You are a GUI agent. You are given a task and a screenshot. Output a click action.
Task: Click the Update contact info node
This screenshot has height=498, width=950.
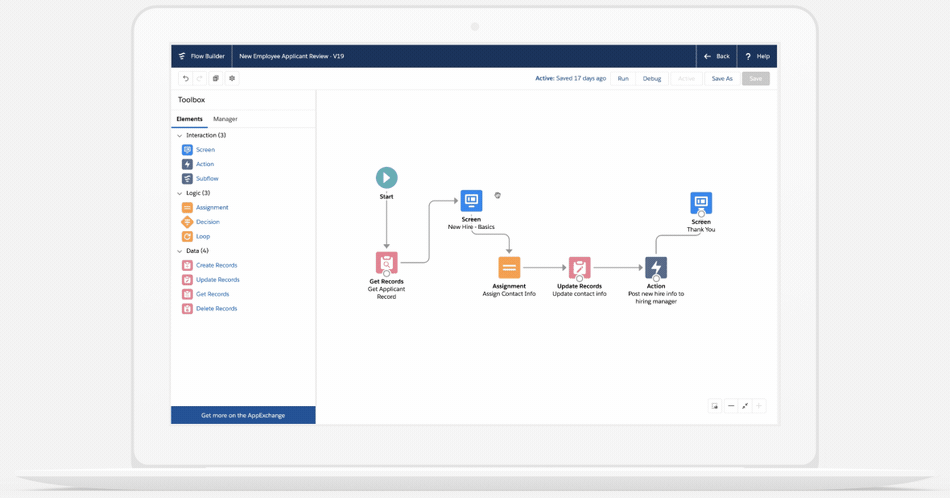pos(579,268)
